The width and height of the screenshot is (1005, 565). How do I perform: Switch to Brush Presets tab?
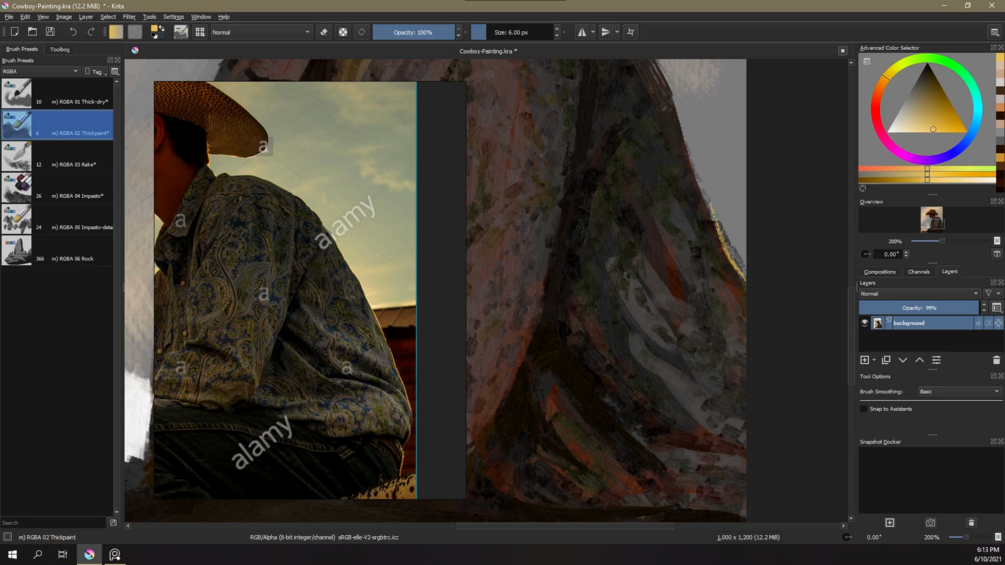click(x=22, y=49)
